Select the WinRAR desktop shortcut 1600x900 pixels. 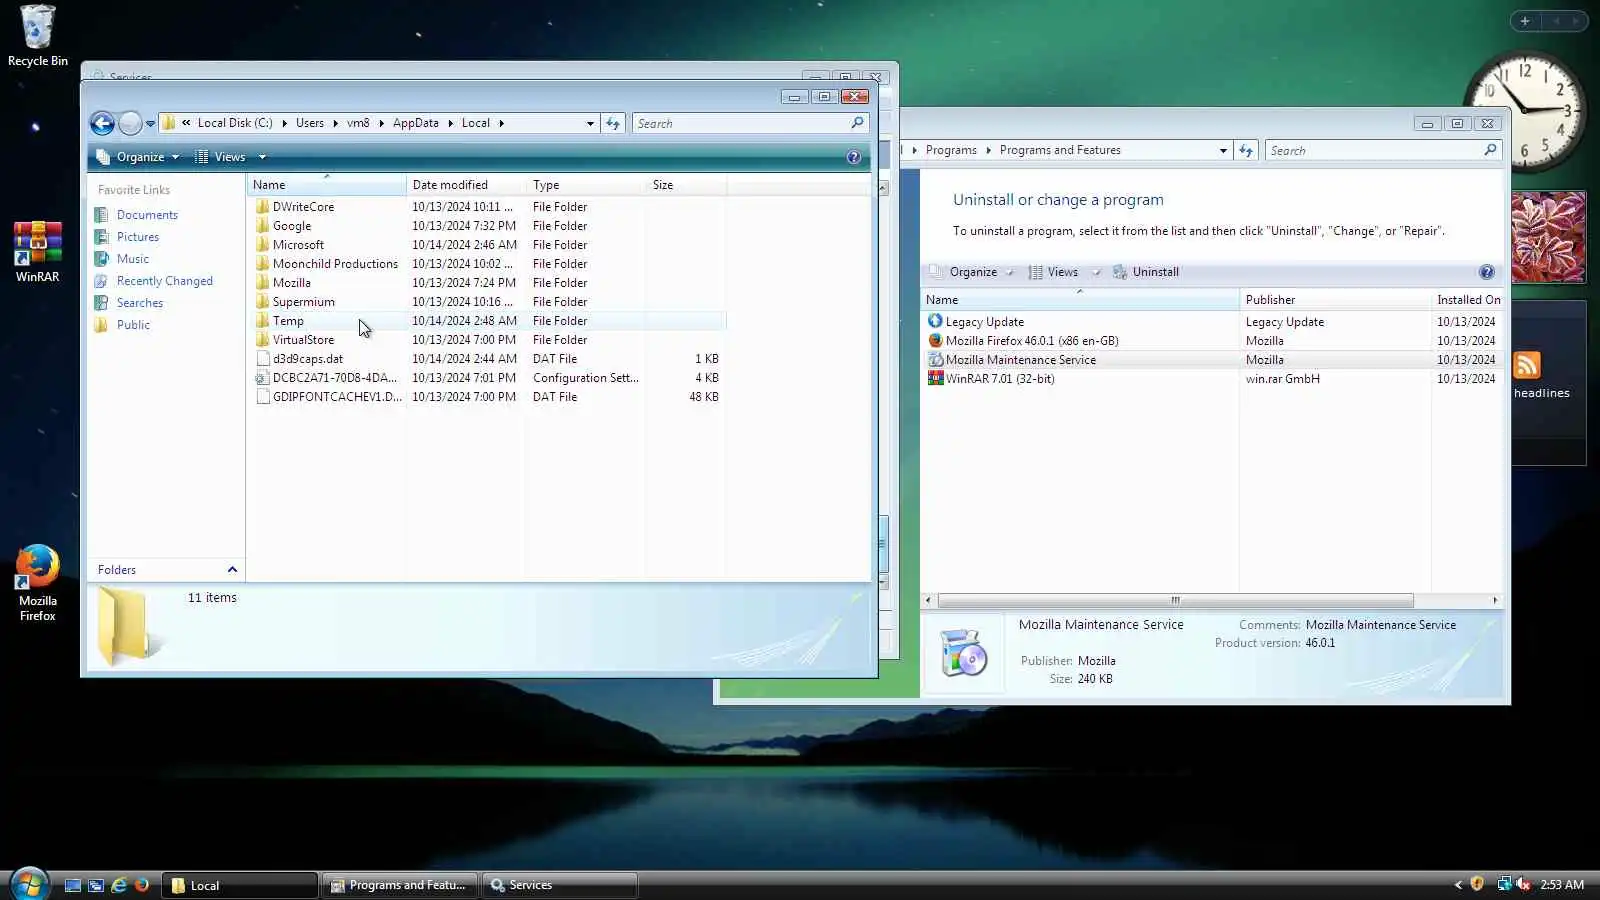pyautogui.click(x=37, y=252)
